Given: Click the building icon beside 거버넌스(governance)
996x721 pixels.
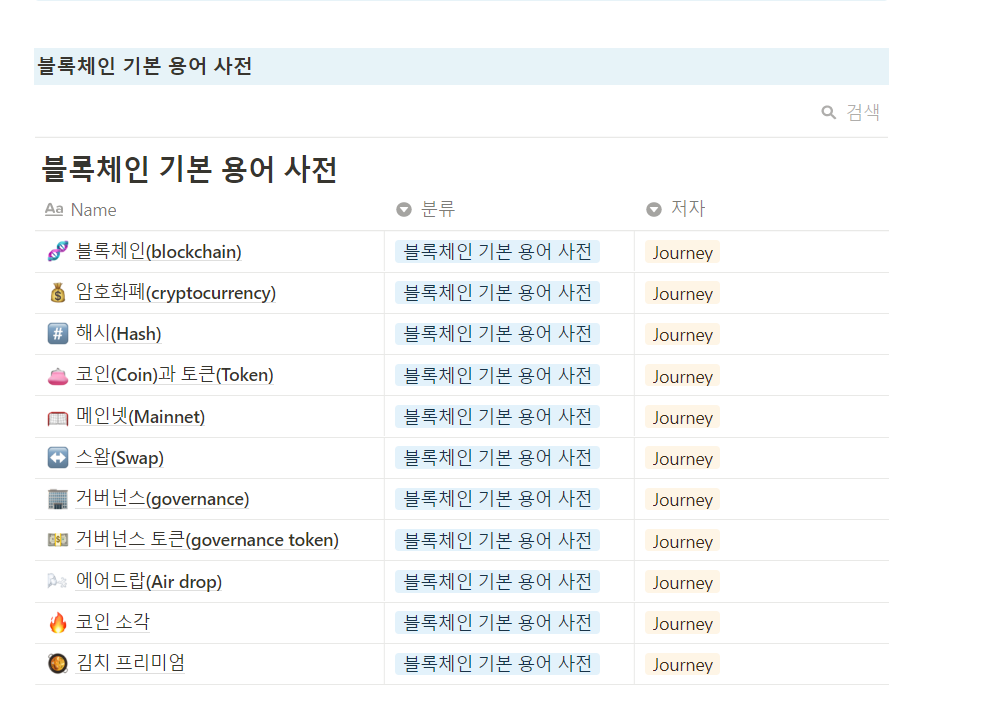Looking at the screenshot, I should click(58, 499).
